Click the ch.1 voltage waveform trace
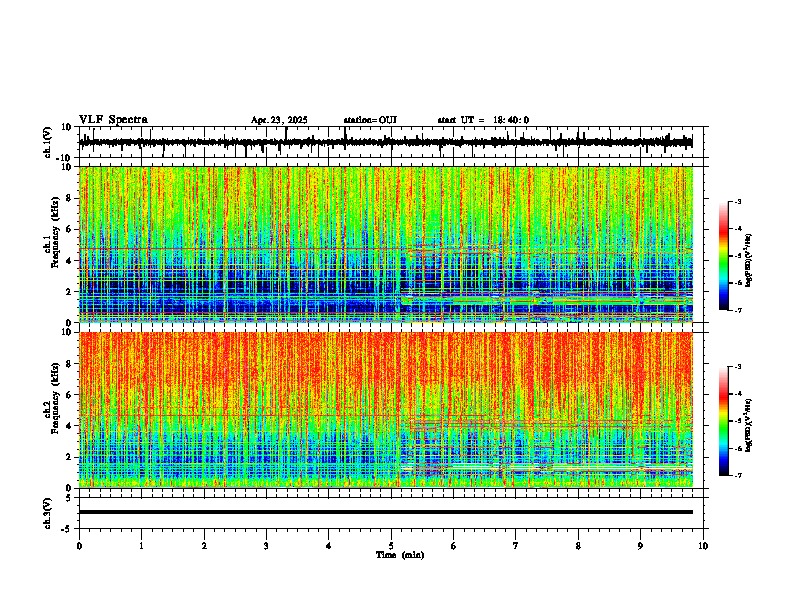The width and height of the screenshot is (792, 612). pos(385,142)
